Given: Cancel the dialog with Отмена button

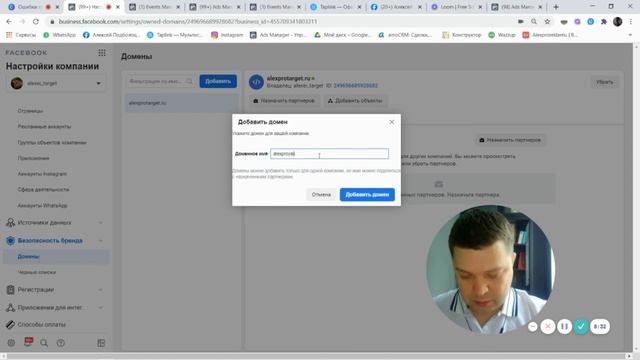Looking at the screenshot, I should 321,195.
